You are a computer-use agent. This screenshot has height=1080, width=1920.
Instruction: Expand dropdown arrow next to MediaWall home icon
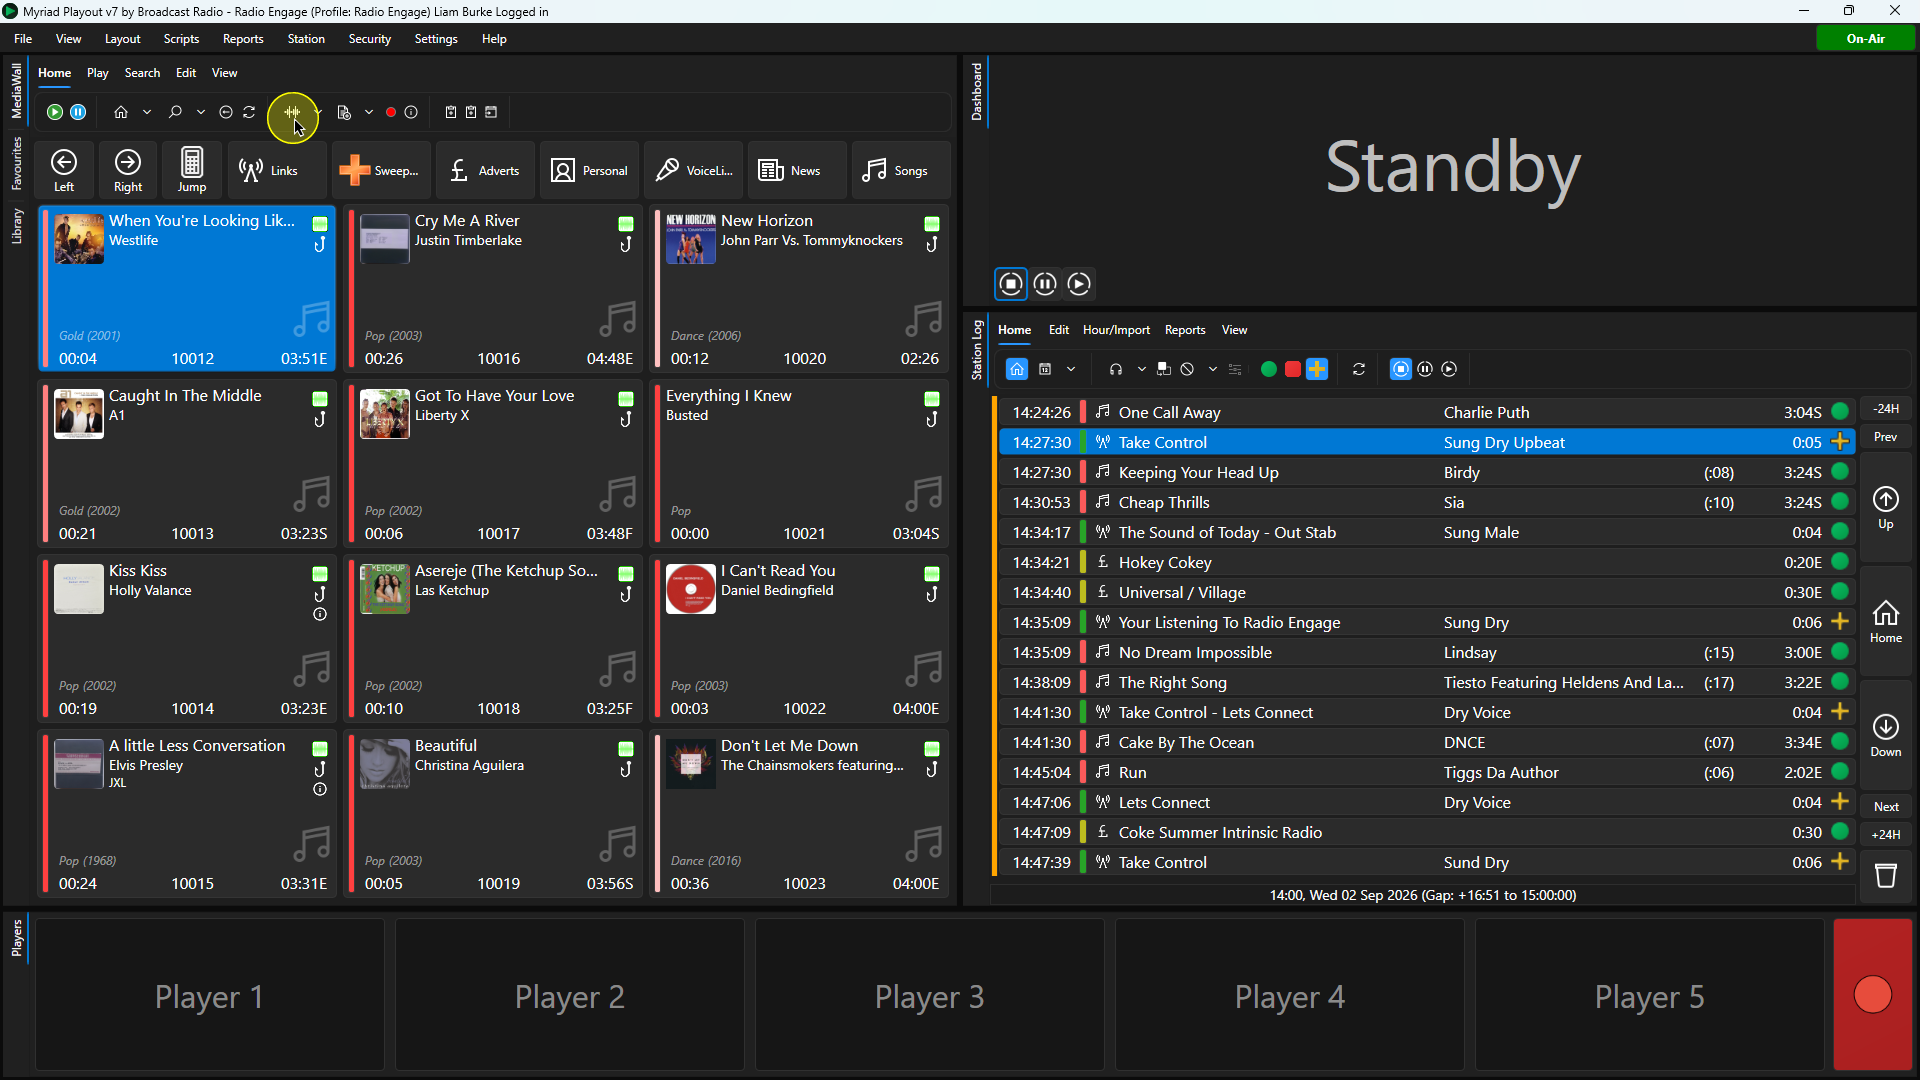point(147,112)
